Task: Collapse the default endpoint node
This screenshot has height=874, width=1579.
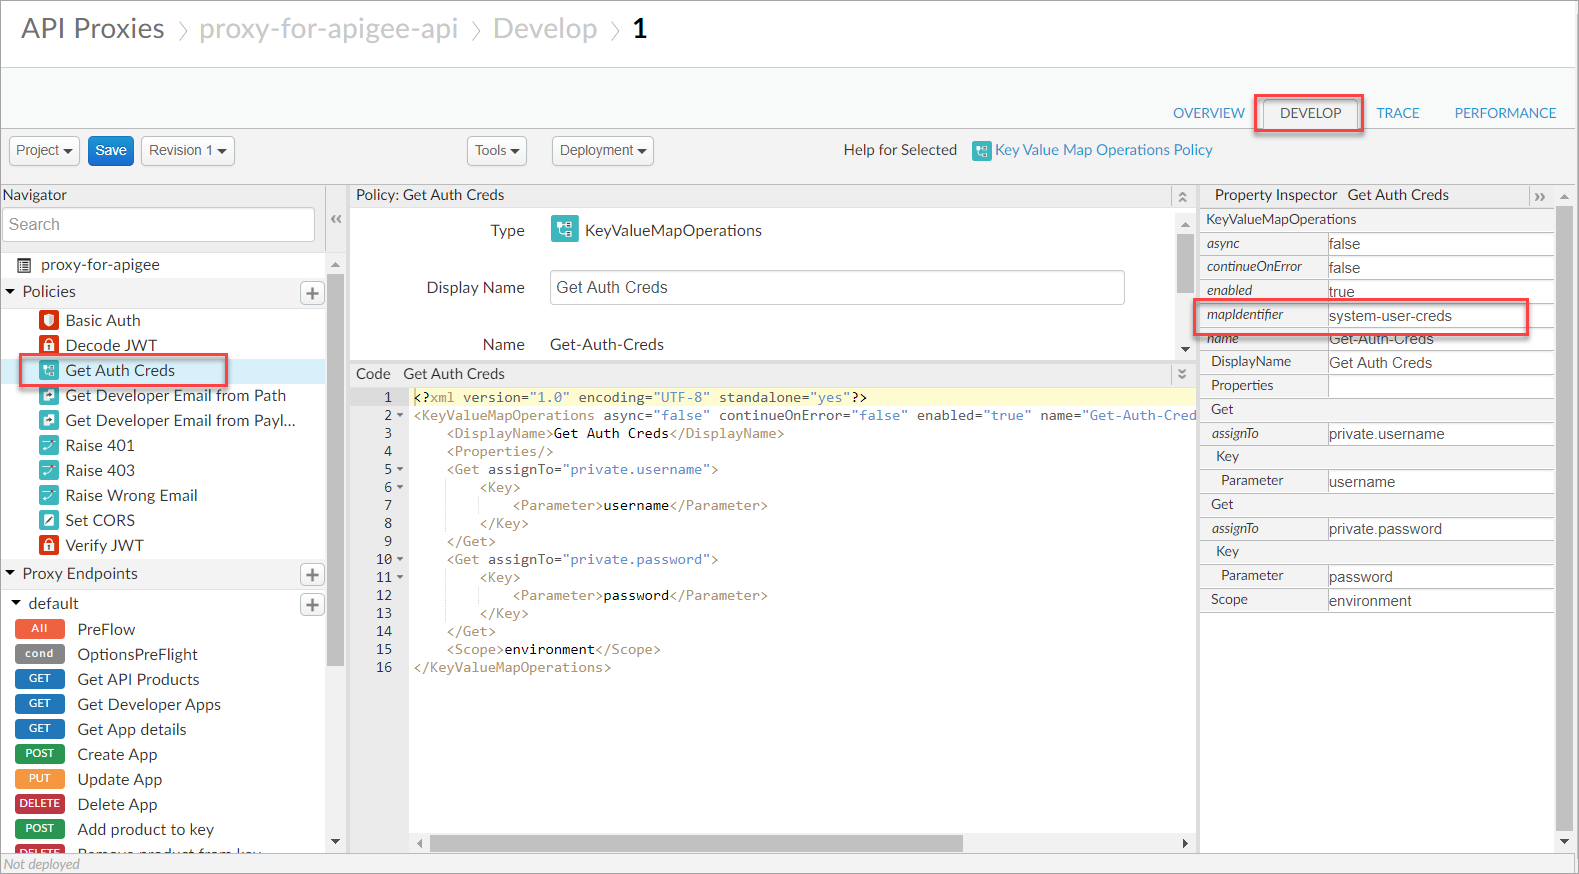Action: click(16, 604)
